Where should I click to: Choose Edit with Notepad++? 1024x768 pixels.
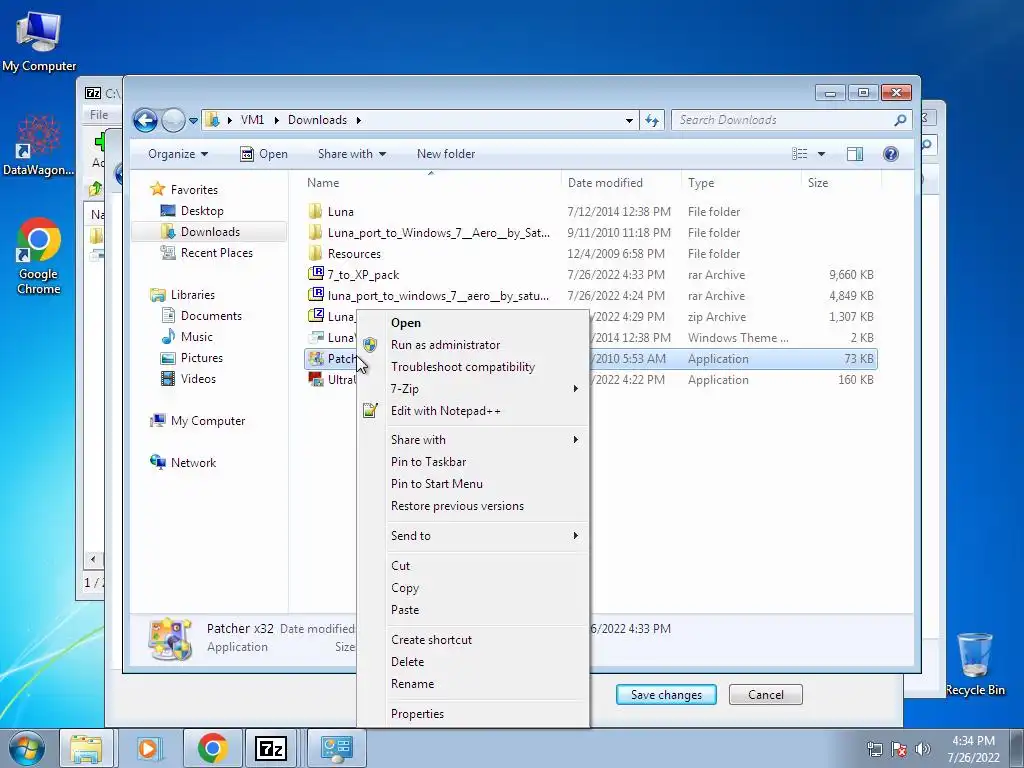pyautogui.click(x=473, y=411)
